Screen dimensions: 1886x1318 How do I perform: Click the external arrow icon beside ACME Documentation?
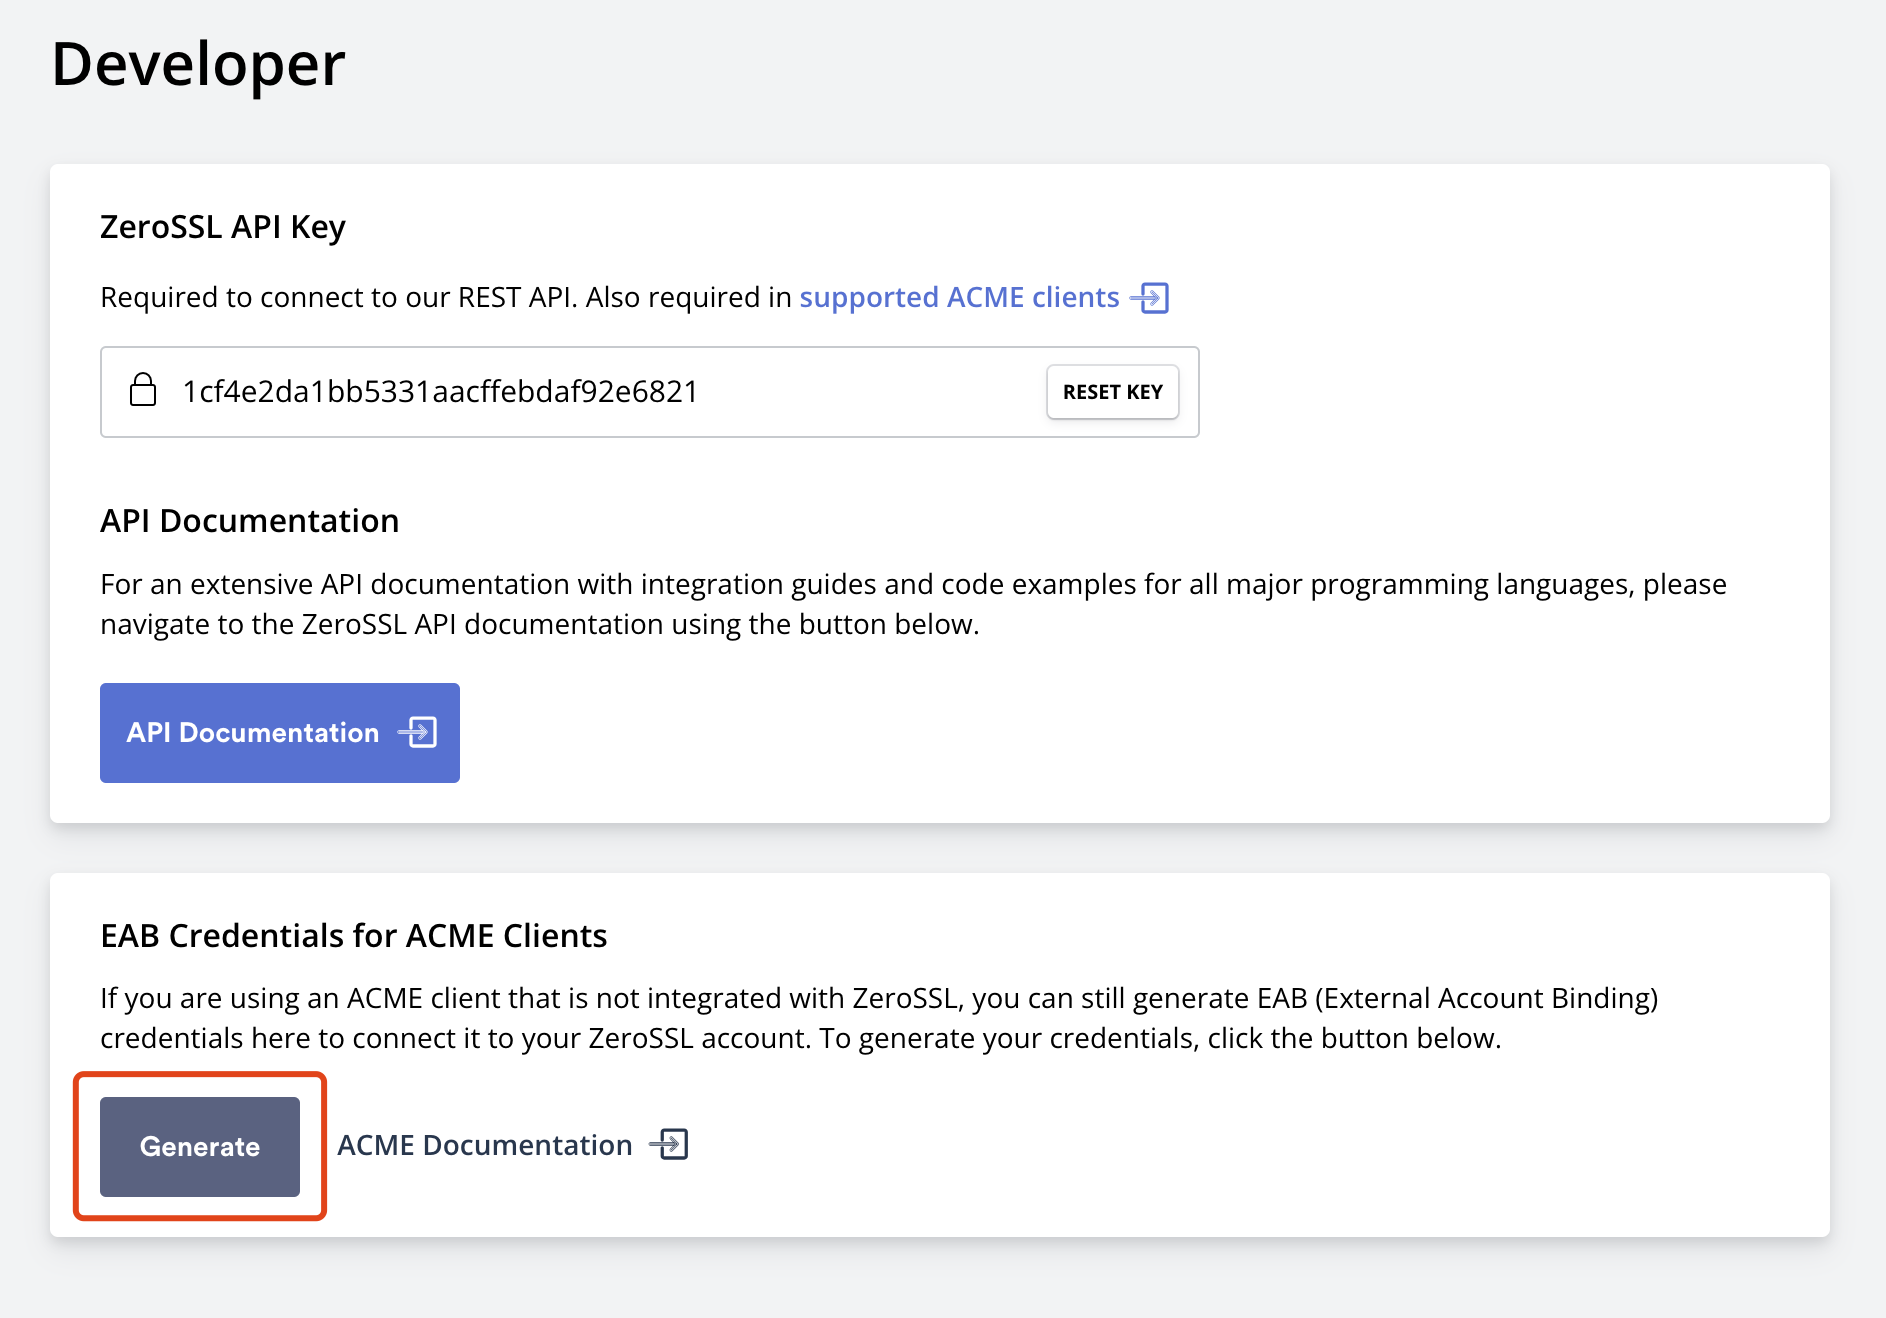click(669, 1144)
